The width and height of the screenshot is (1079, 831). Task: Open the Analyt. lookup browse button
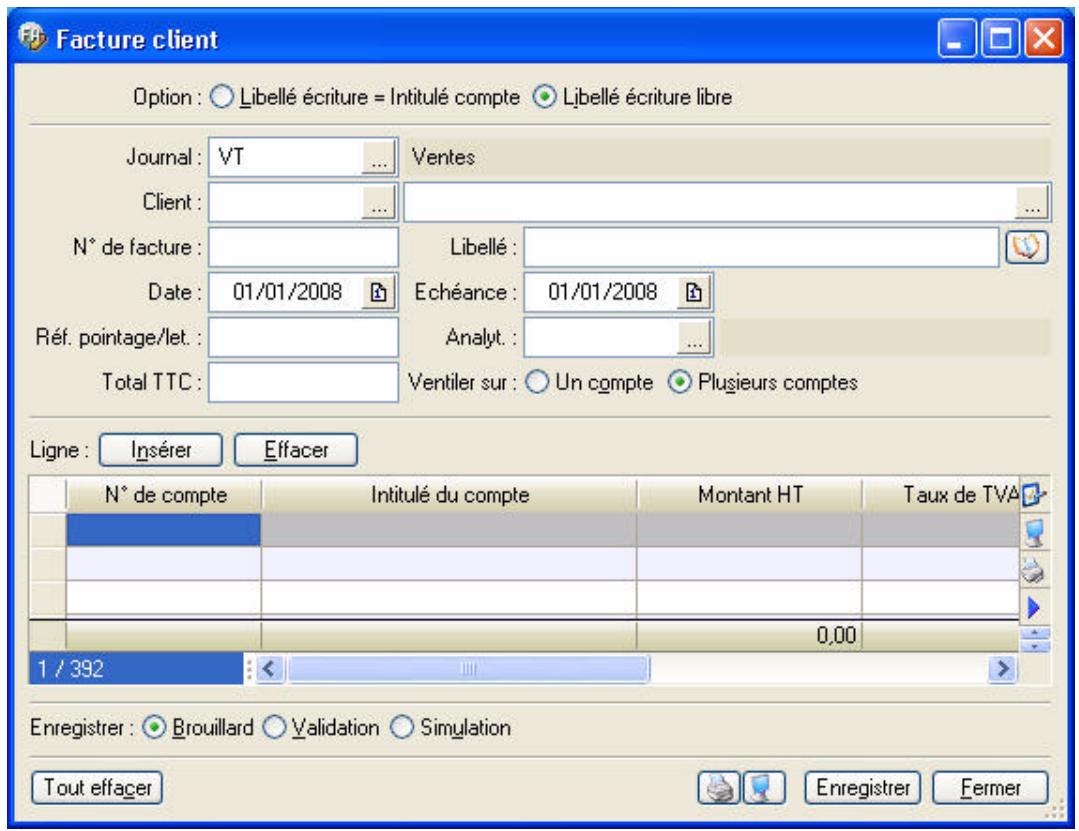coord(694,338)
